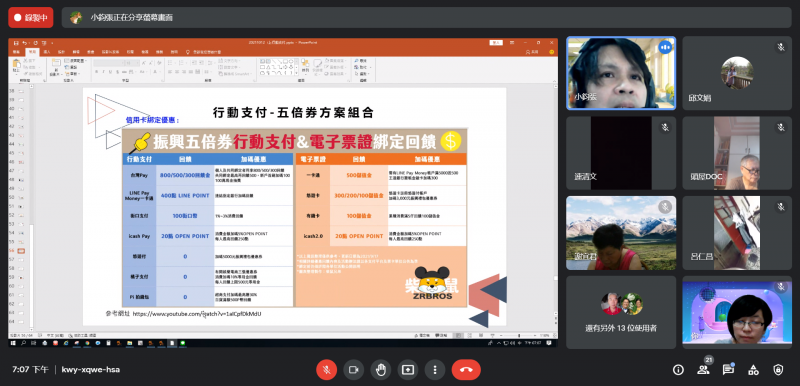Switch to the 插入 ribbon tab

click(x=46, y=52)
